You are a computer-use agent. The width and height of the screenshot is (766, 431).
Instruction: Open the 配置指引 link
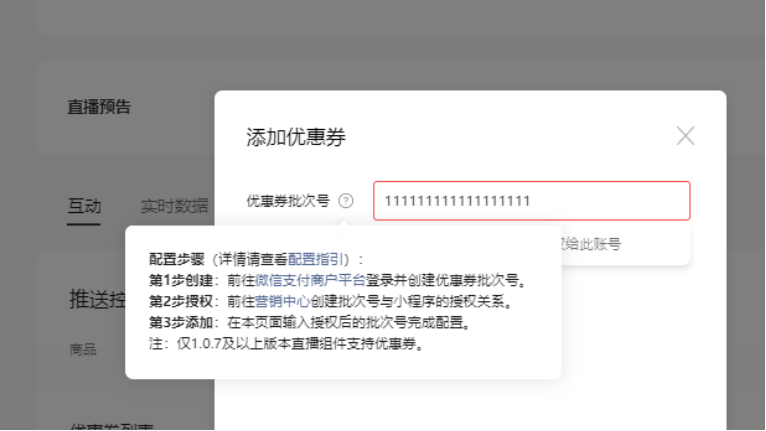point(314,259)
